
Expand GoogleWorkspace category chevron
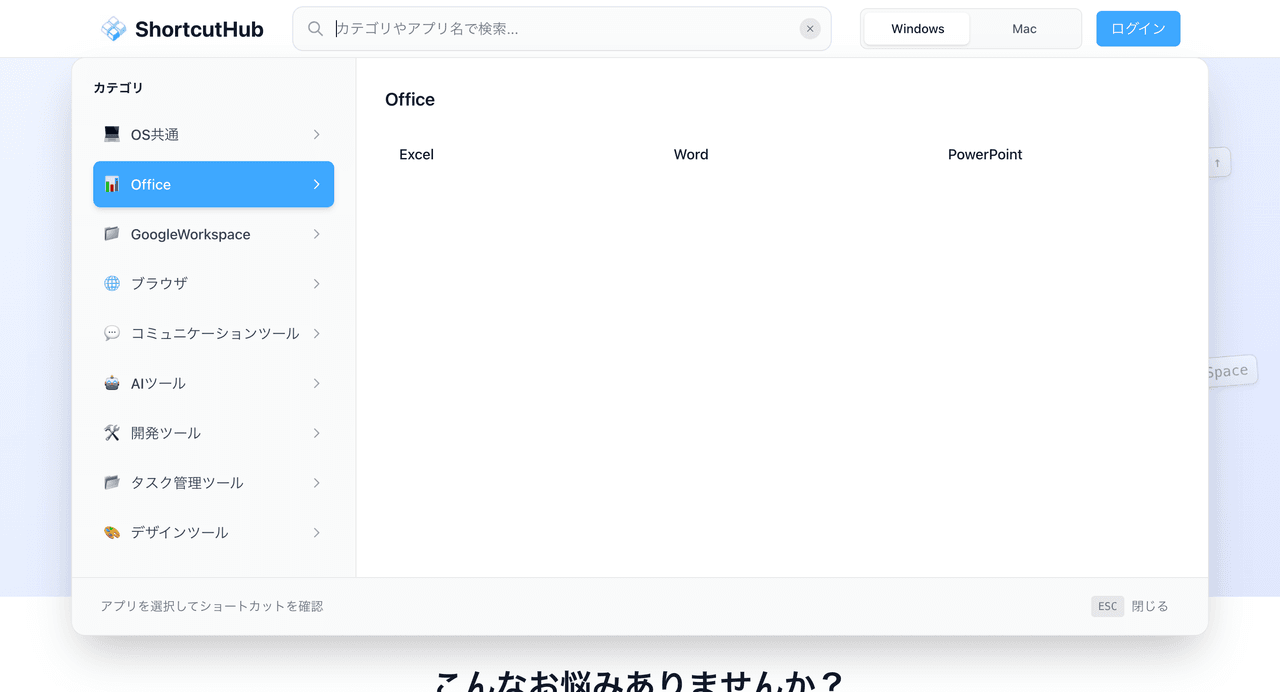(x=316, y=234)
